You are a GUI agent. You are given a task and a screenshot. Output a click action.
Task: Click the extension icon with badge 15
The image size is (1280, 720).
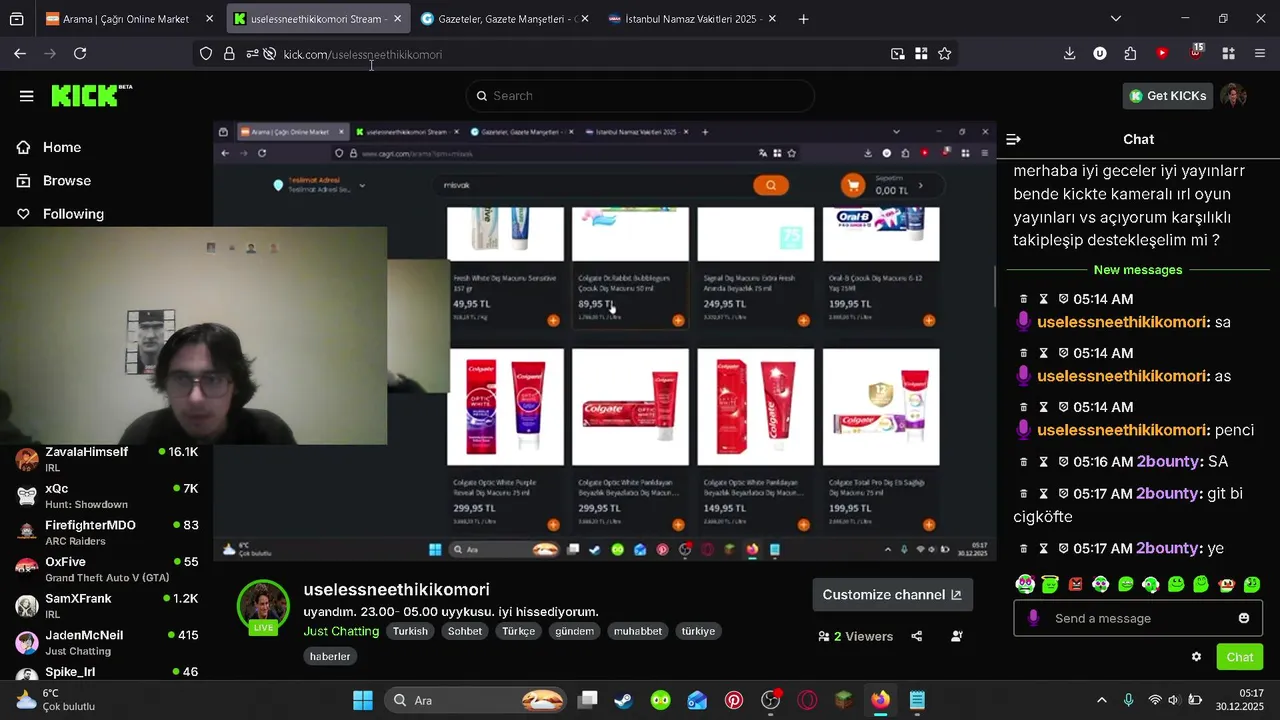point(1196,52)
